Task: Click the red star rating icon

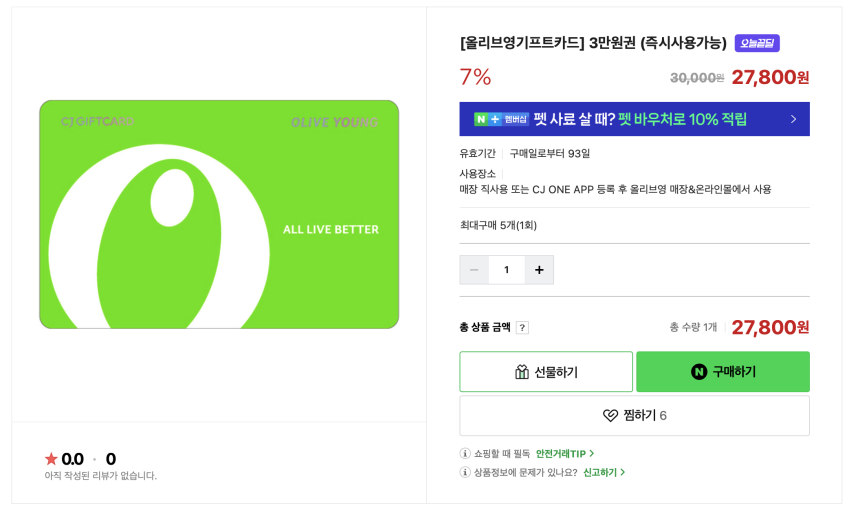Action: pyautogui.click(x=51, y=459)
